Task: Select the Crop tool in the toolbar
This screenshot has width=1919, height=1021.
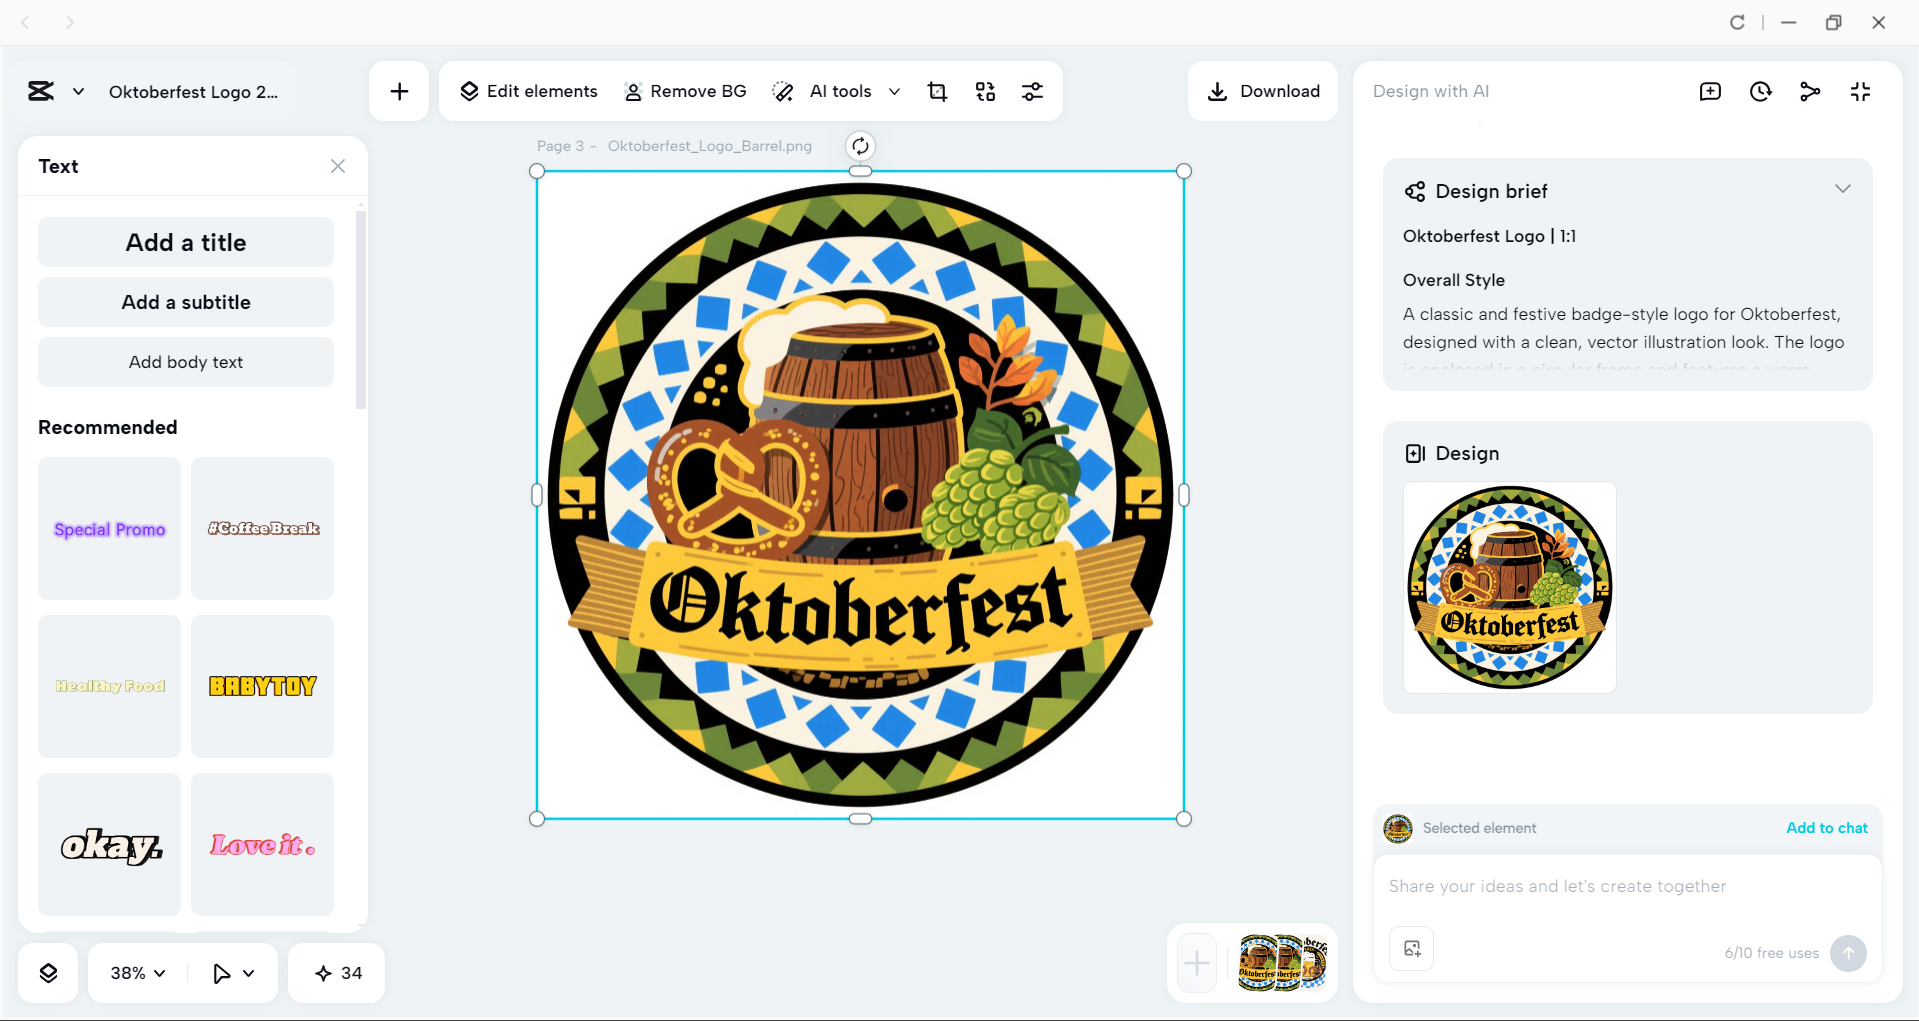Action: point(937,91)
